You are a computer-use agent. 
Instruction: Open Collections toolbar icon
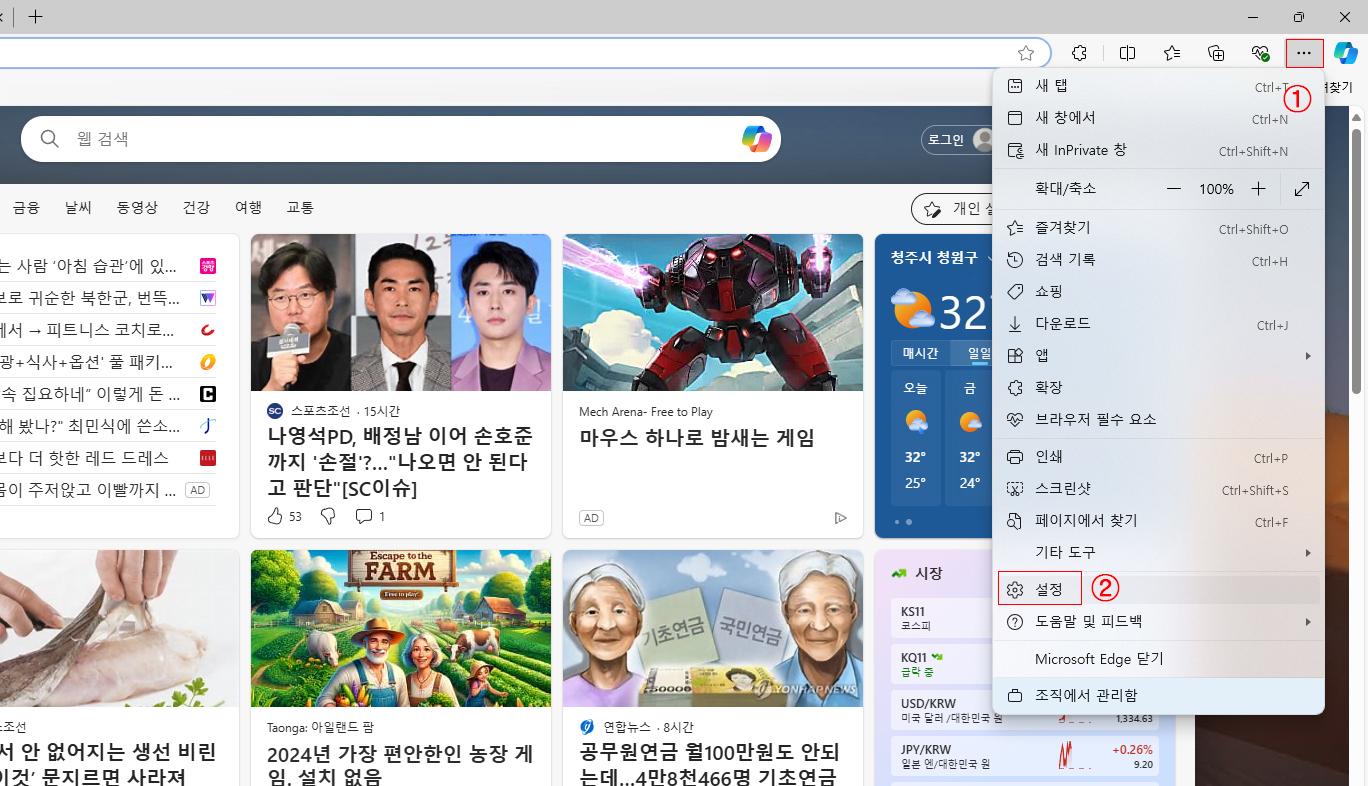click(x=1216, y=53)
